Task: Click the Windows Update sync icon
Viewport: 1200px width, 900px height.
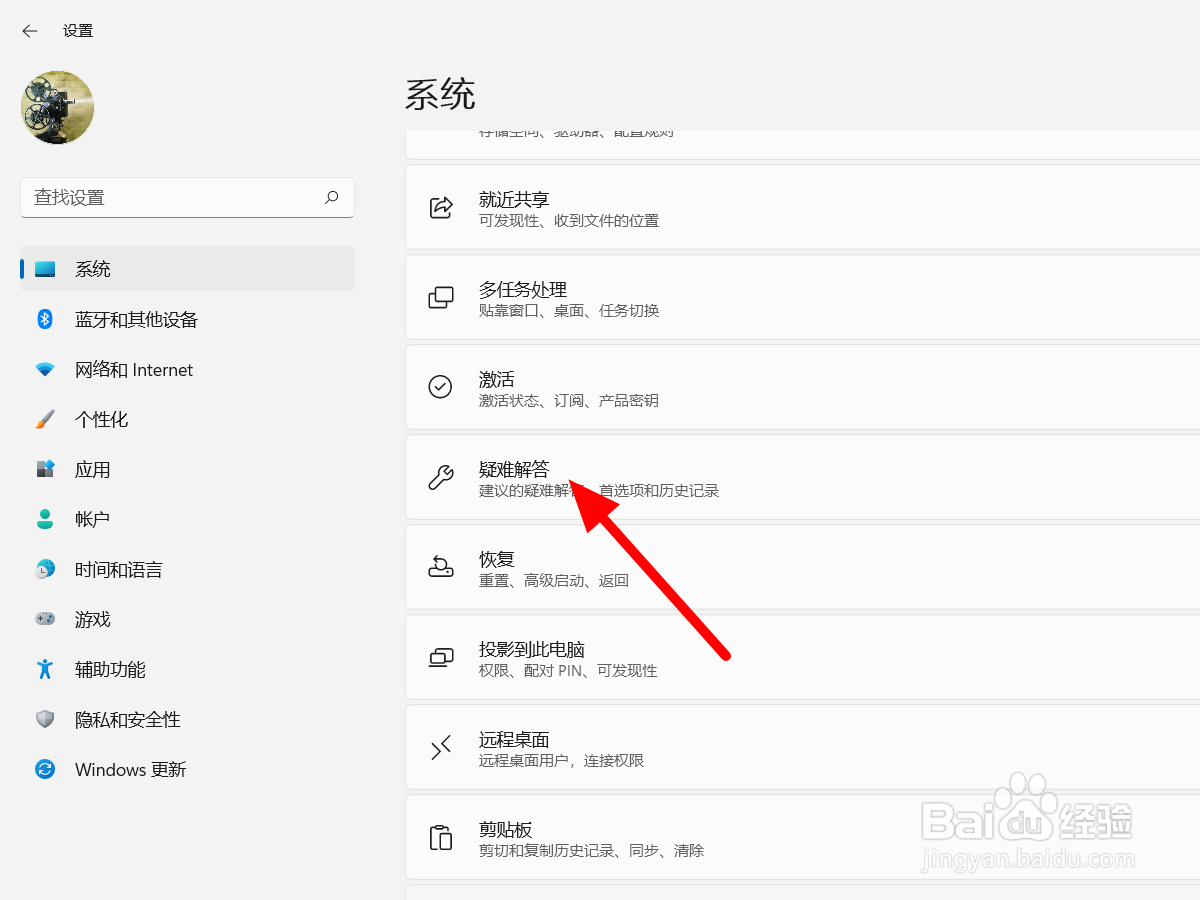Action: pos(45,769)
